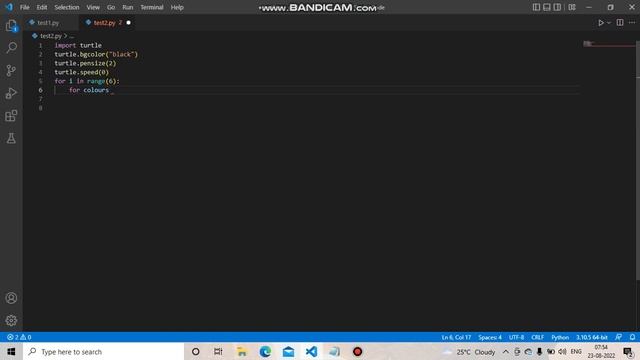Switch to the test1.py tab
This screenshot has height=360, width=640.
48,23
